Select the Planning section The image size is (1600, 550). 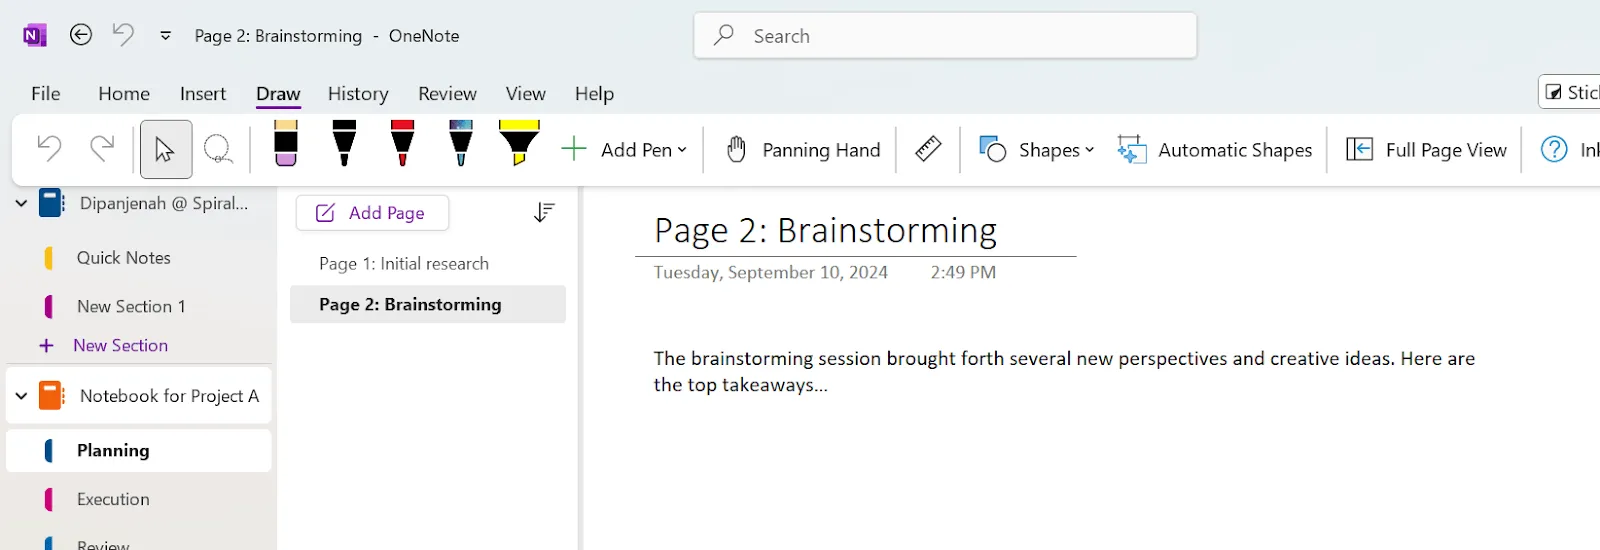pos(138,451)
